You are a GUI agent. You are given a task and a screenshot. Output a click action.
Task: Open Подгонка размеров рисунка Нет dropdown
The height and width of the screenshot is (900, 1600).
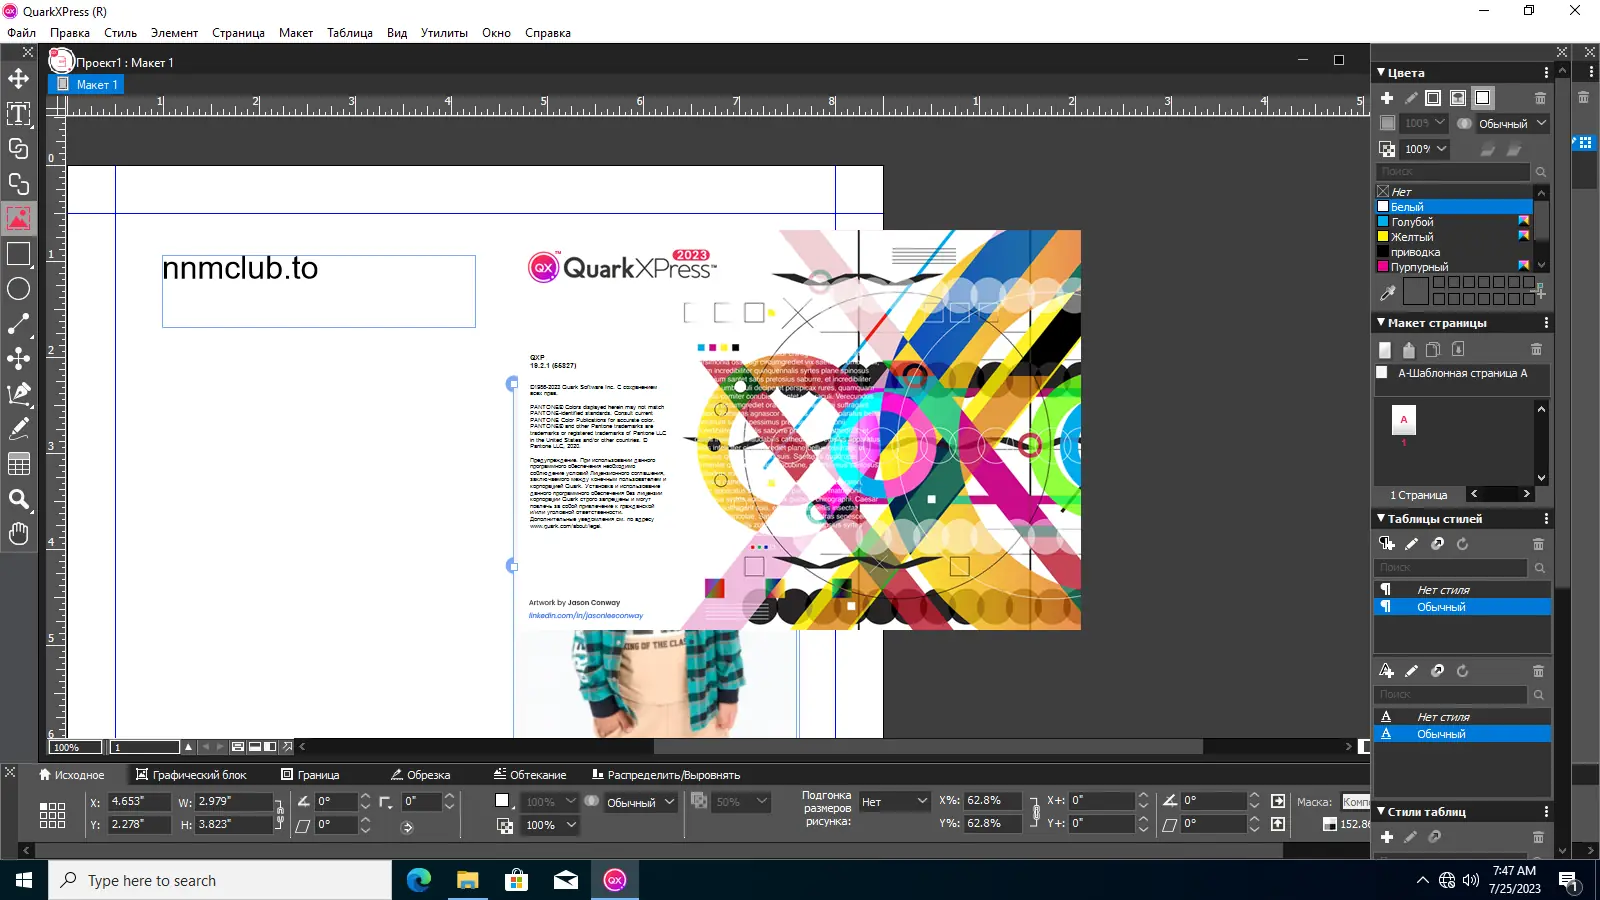(894, 802)
